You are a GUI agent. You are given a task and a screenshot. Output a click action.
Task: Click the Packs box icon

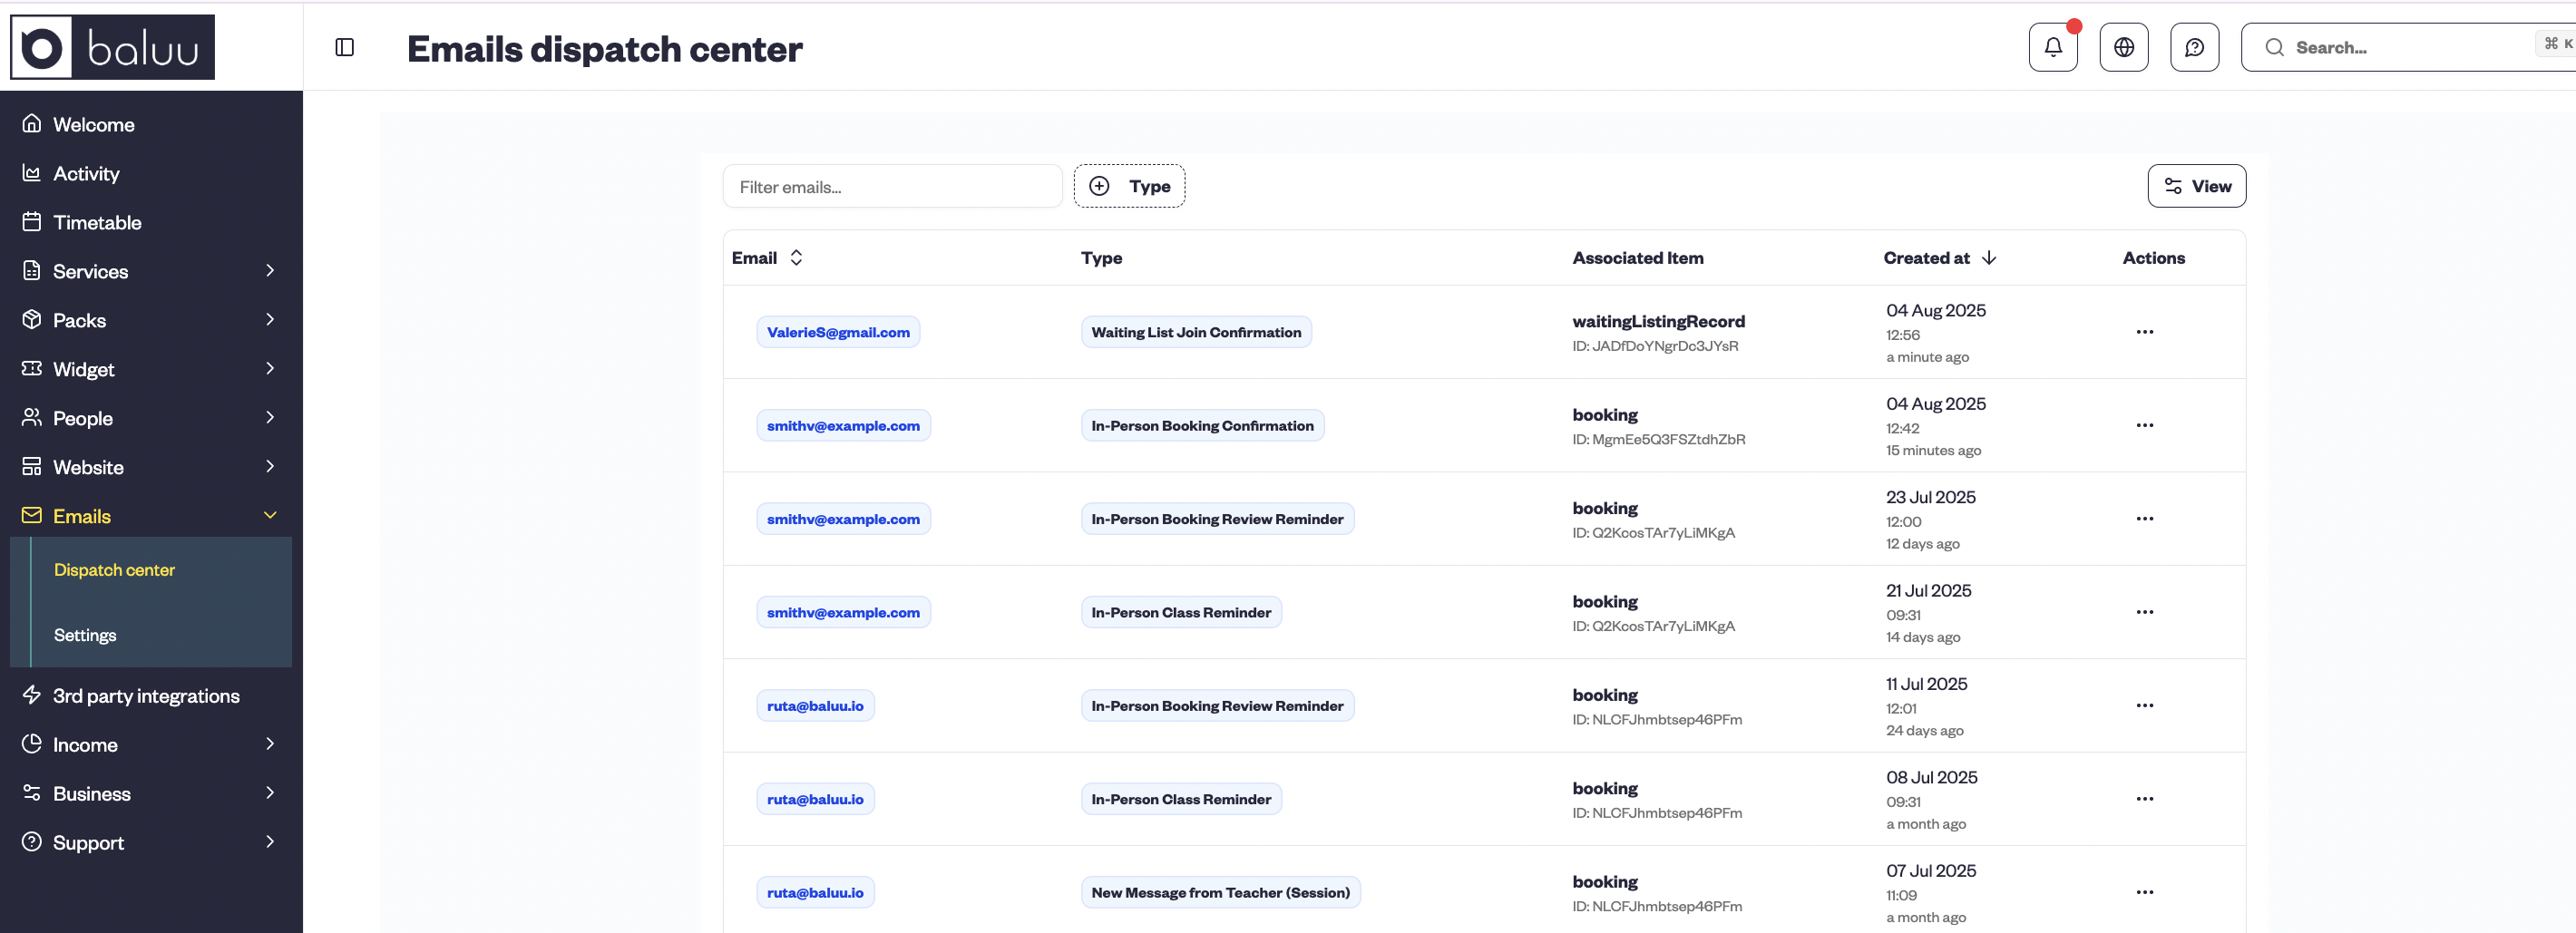[x=32, y=319]
